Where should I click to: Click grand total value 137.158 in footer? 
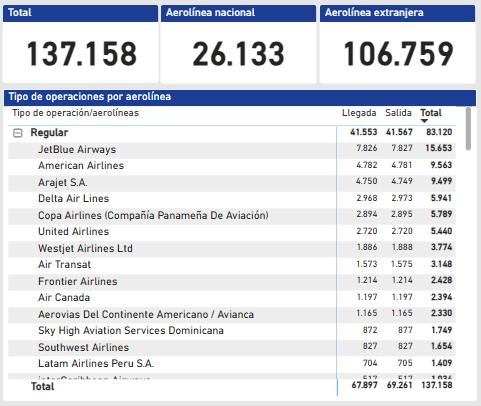point(437,385)
